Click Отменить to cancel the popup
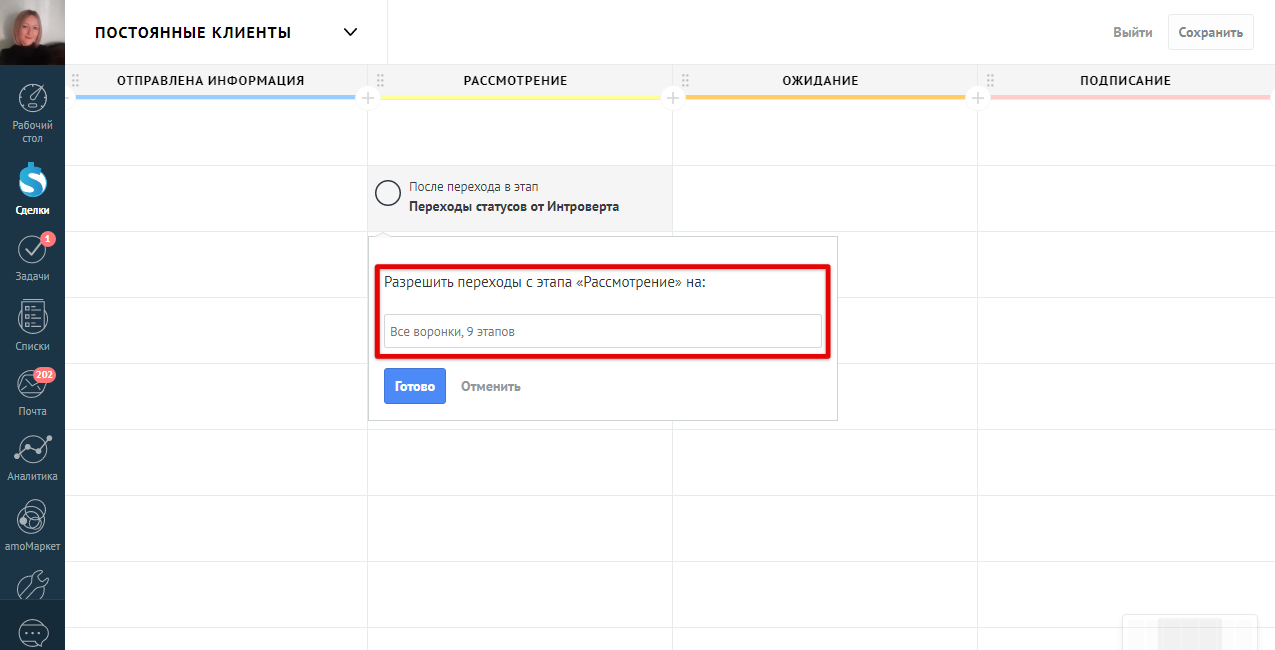This screenshot has width=1275, height=650. 491,386
